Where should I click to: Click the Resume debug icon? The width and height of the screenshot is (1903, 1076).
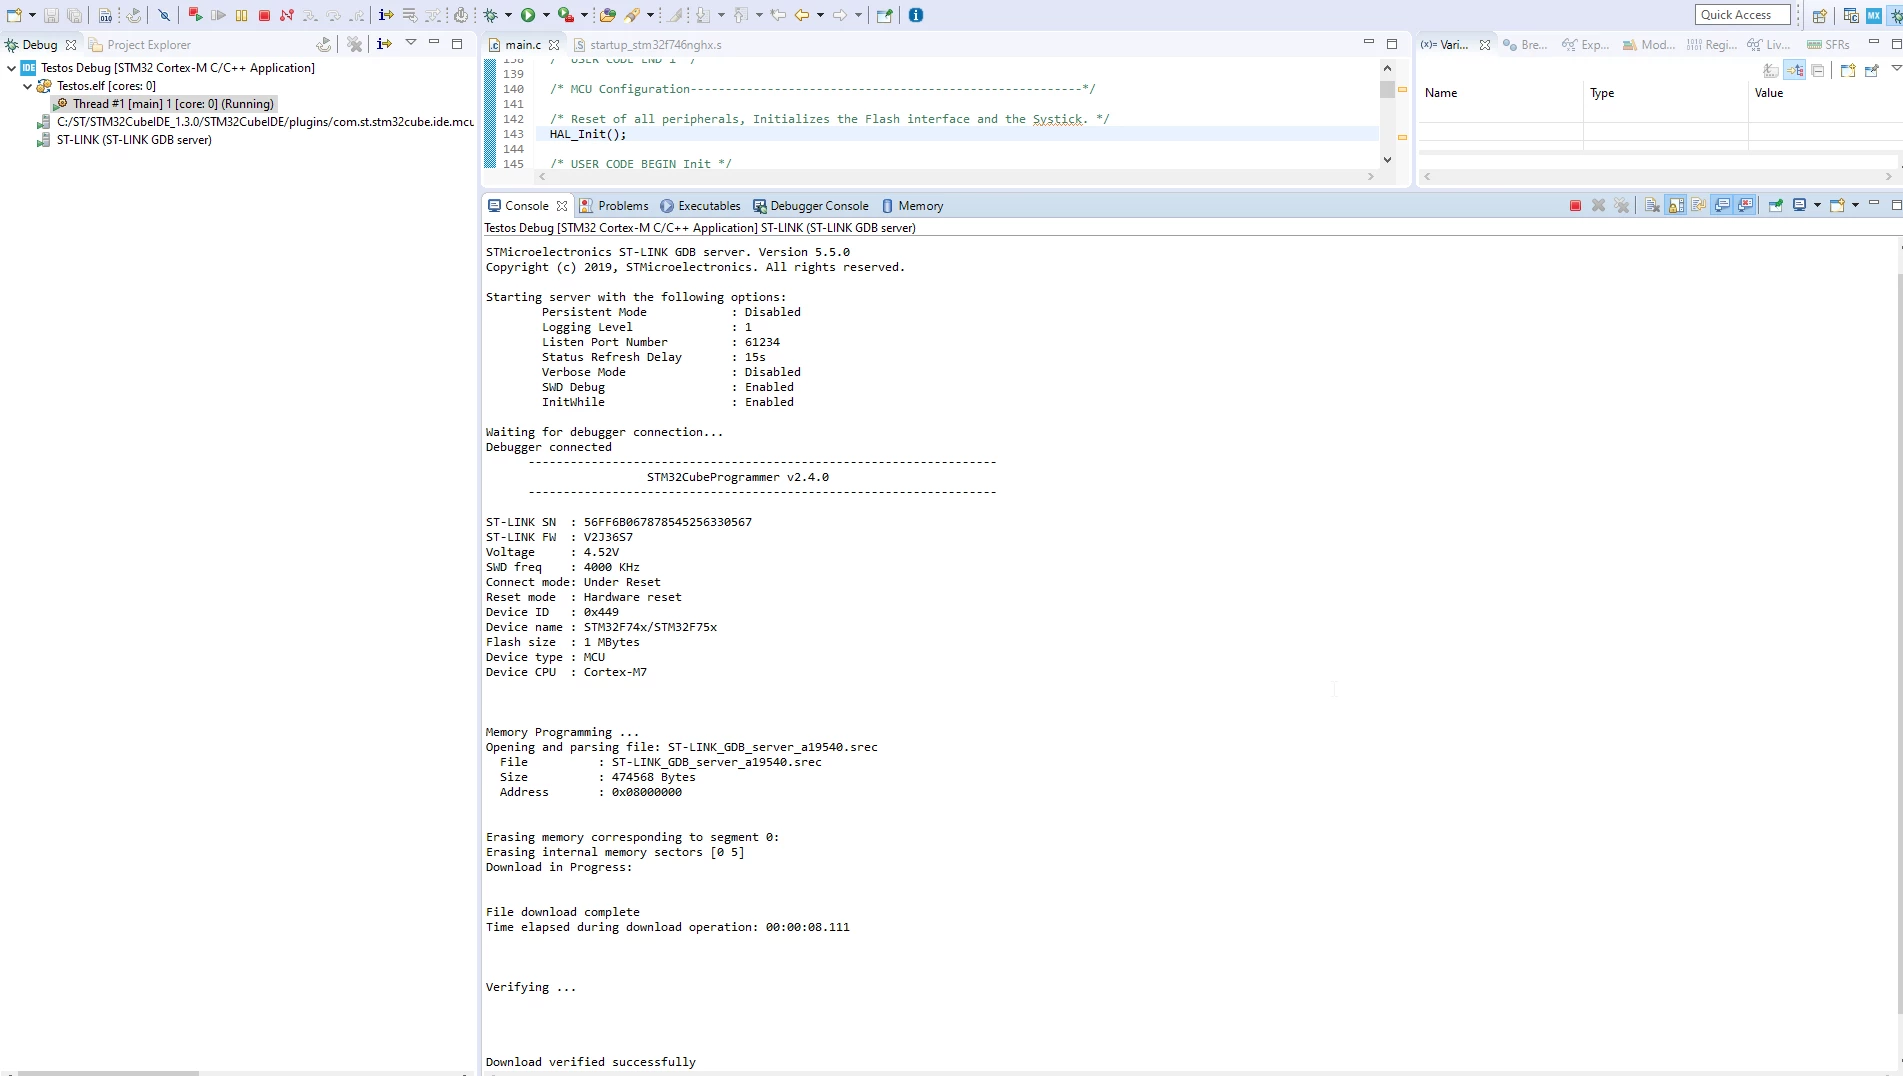pos(218,15)
